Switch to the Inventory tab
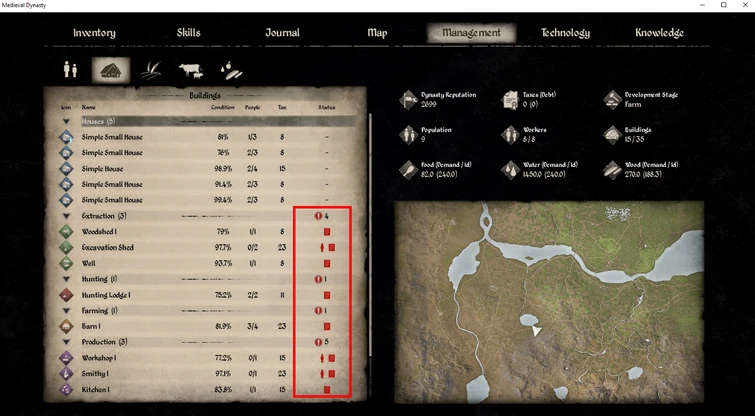Viewport: 755px width, 416px height. point(94,33)
